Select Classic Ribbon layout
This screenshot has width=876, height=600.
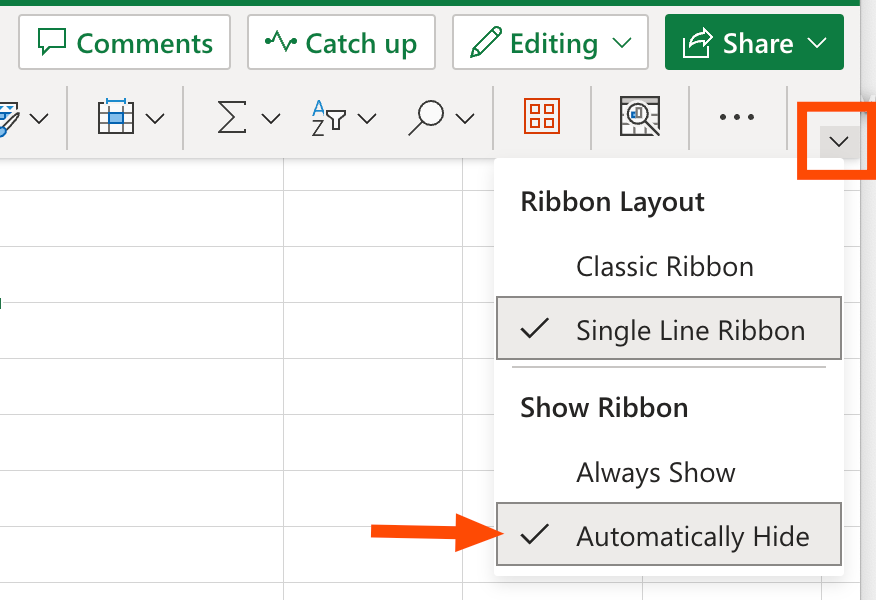pos(669,266)
